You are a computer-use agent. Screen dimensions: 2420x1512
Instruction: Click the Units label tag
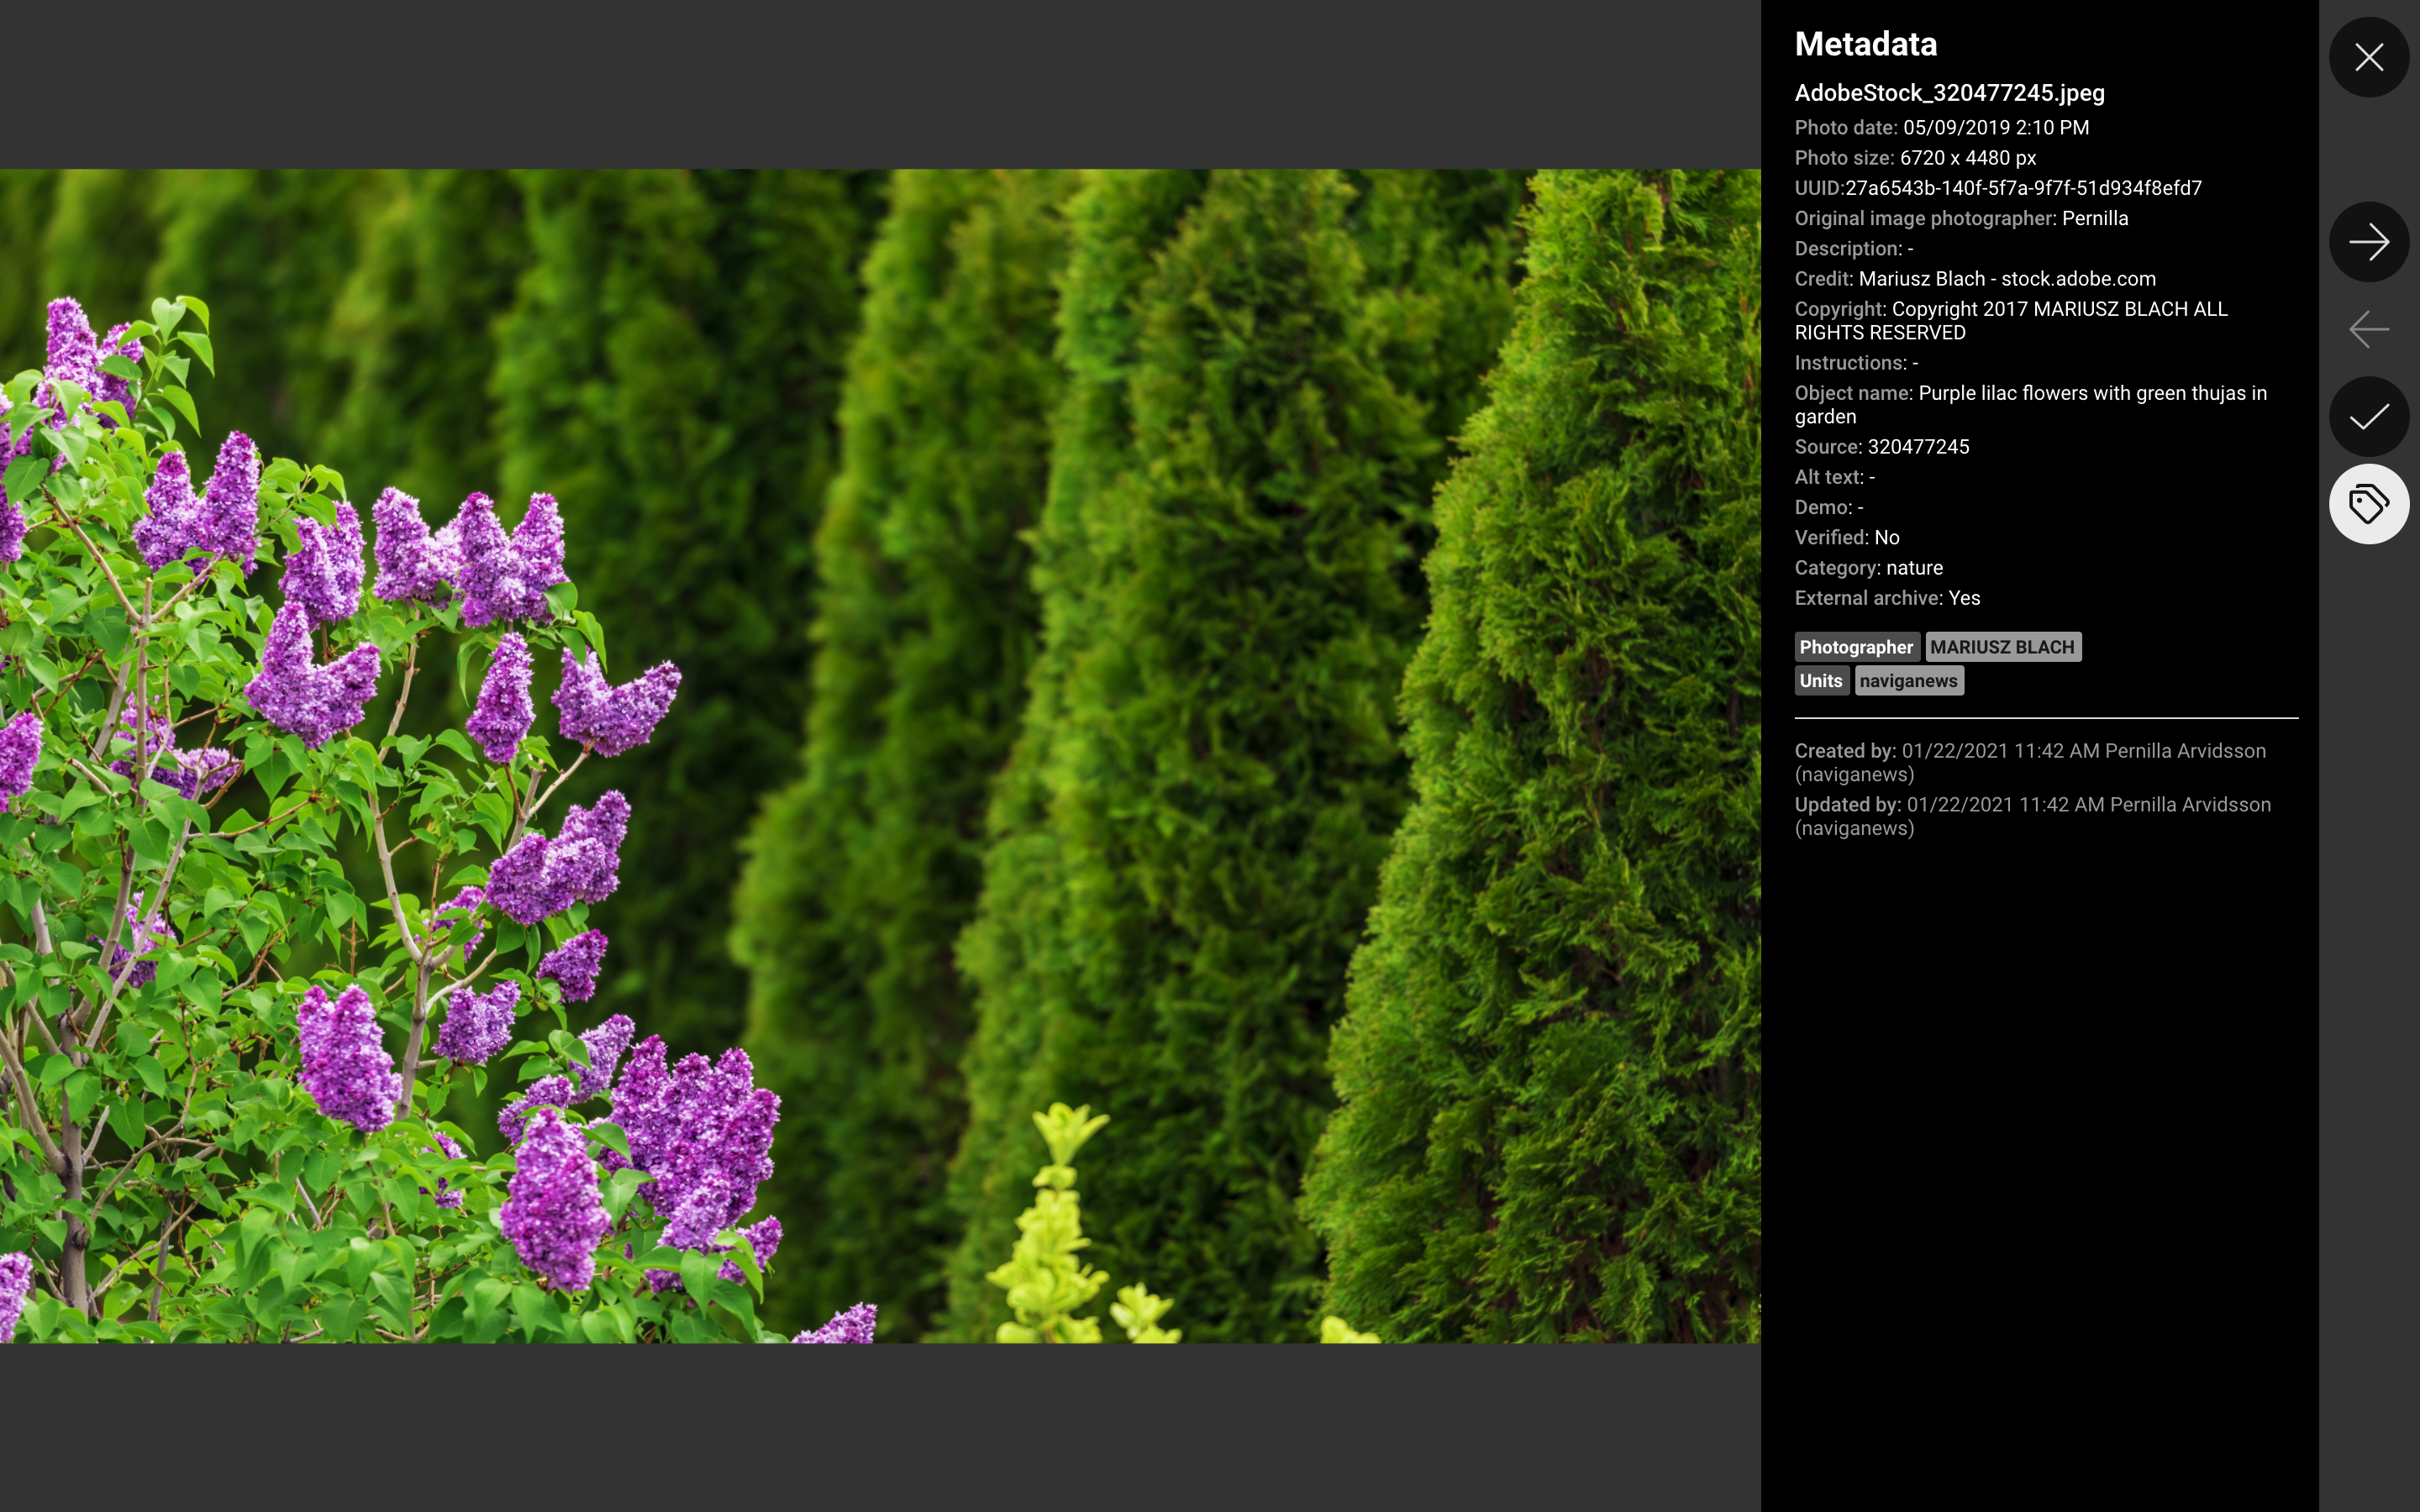click(x=1820, y=681)
